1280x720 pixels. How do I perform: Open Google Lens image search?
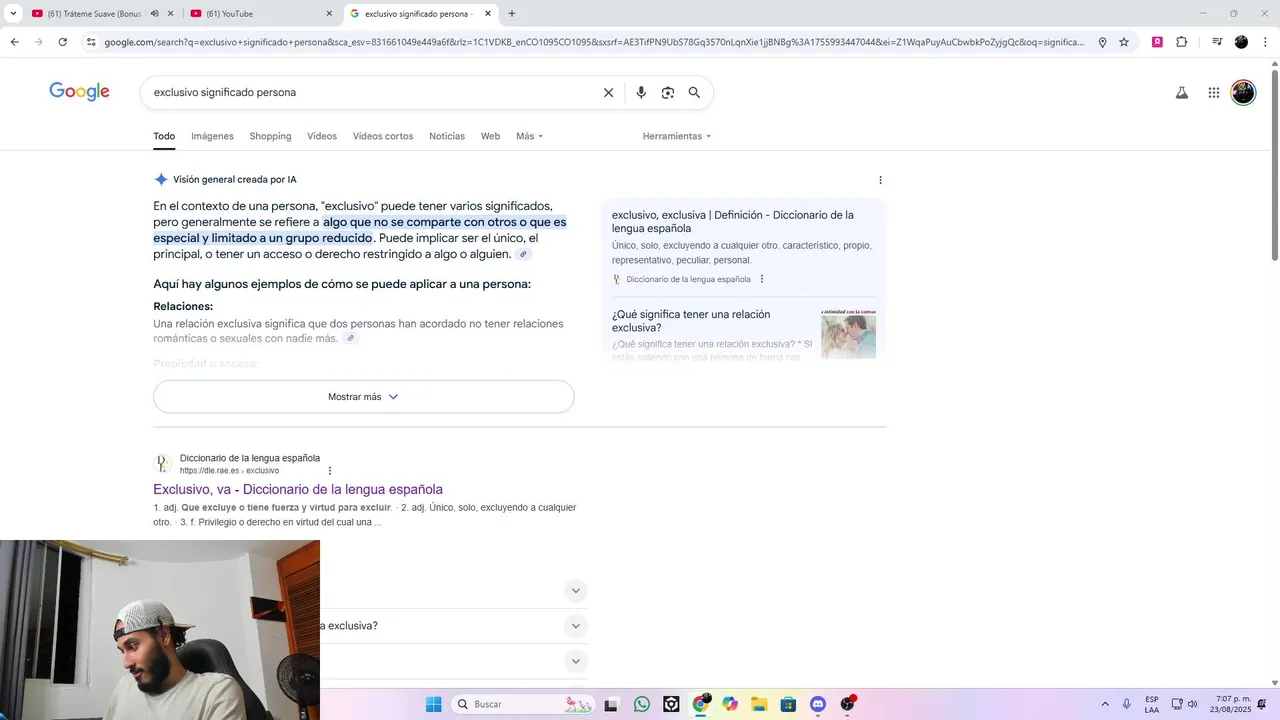[668, 92]
